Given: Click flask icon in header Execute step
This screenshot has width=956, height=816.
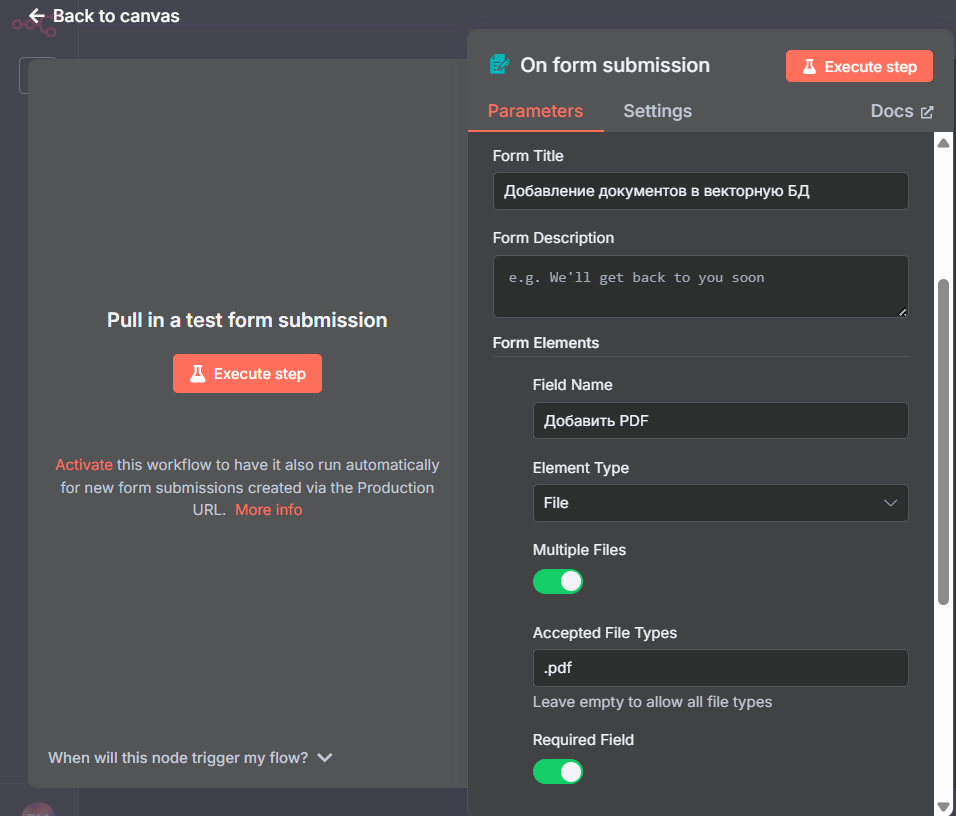Looking at the screenshot, I should [x=809, y=67].
